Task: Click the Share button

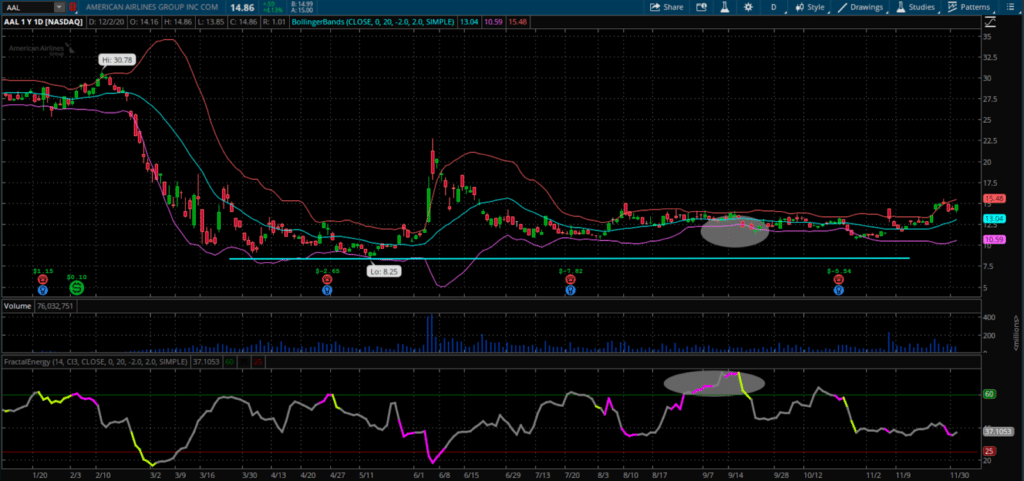Action: point(667,7)
